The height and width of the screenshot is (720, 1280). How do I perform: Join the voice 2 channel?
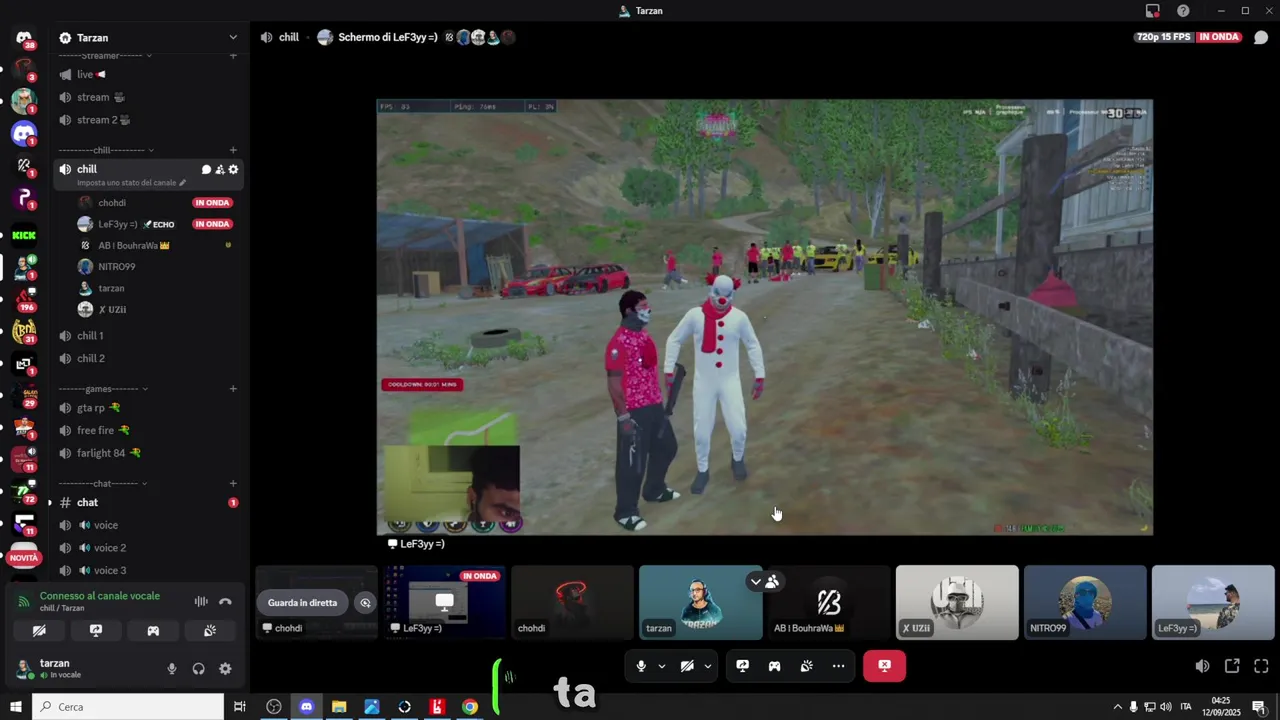click(148, 548)
